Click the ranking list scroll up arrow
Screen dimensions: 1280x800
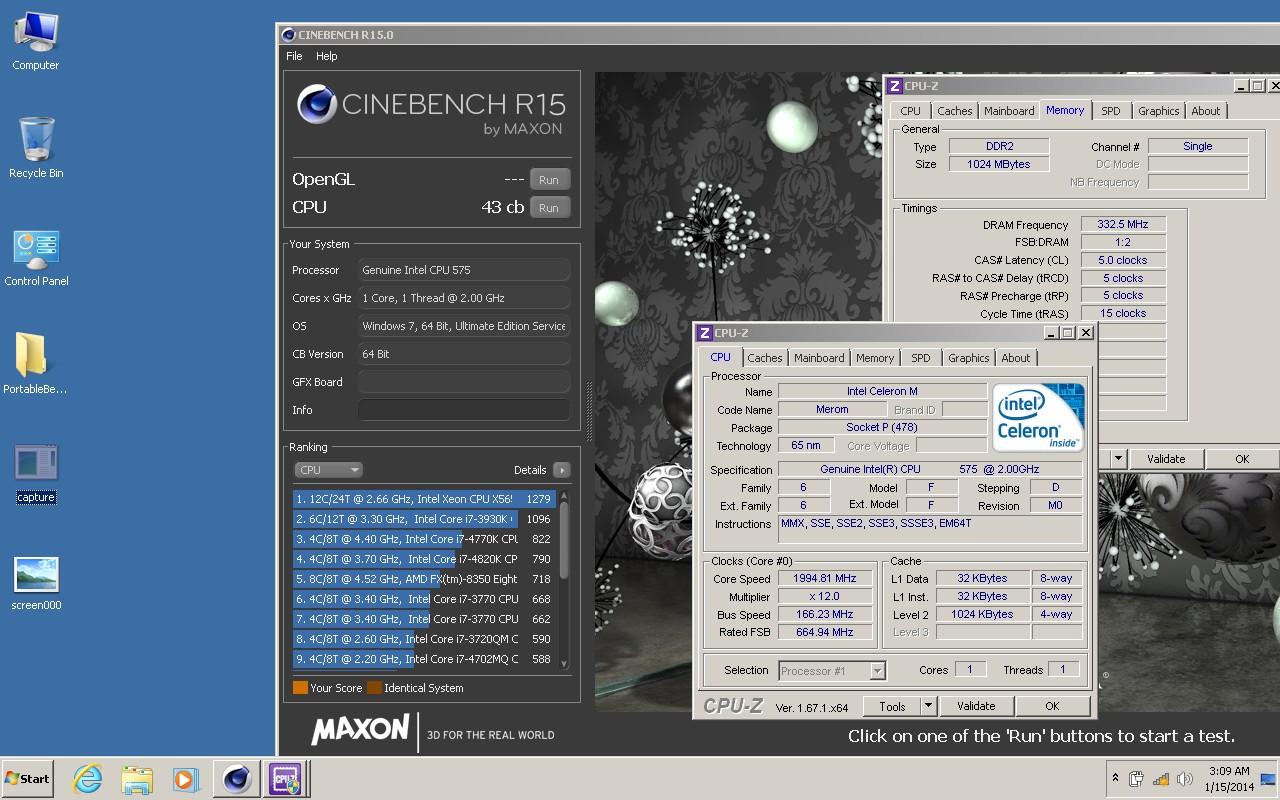click(564, 496)
